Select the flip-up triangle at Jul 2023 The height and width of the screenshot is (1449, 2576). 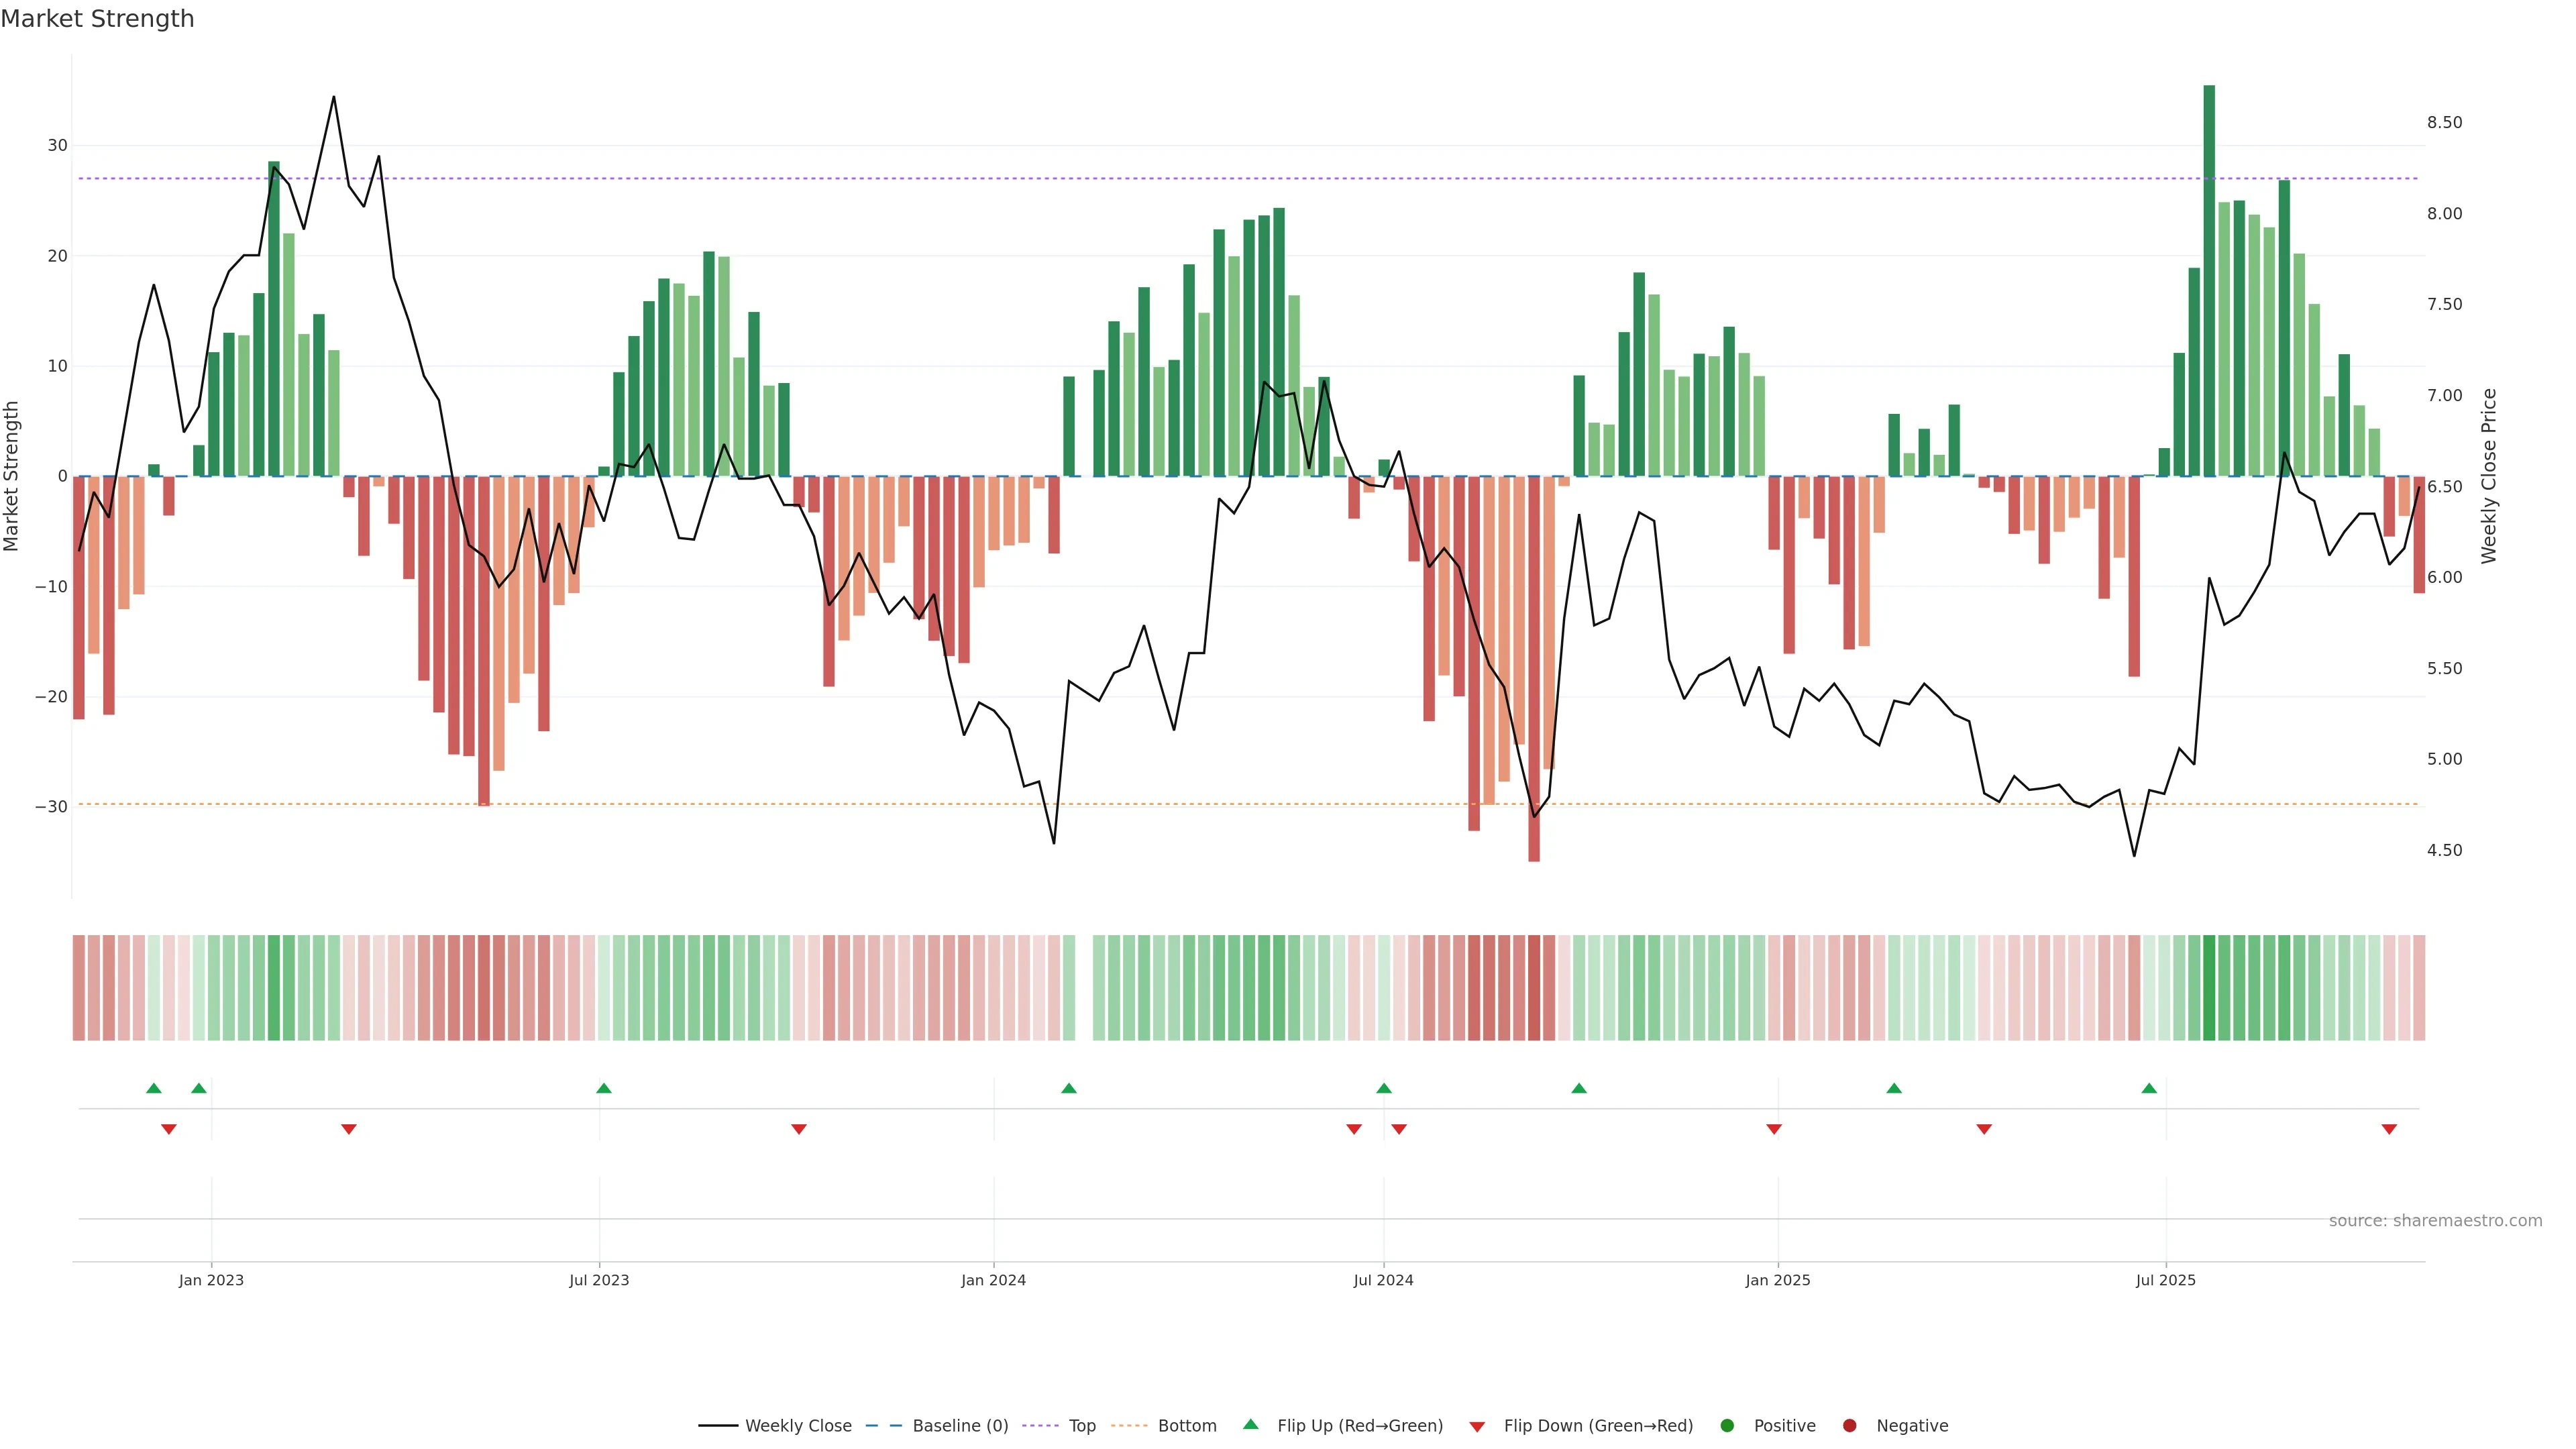point(604,1088)
